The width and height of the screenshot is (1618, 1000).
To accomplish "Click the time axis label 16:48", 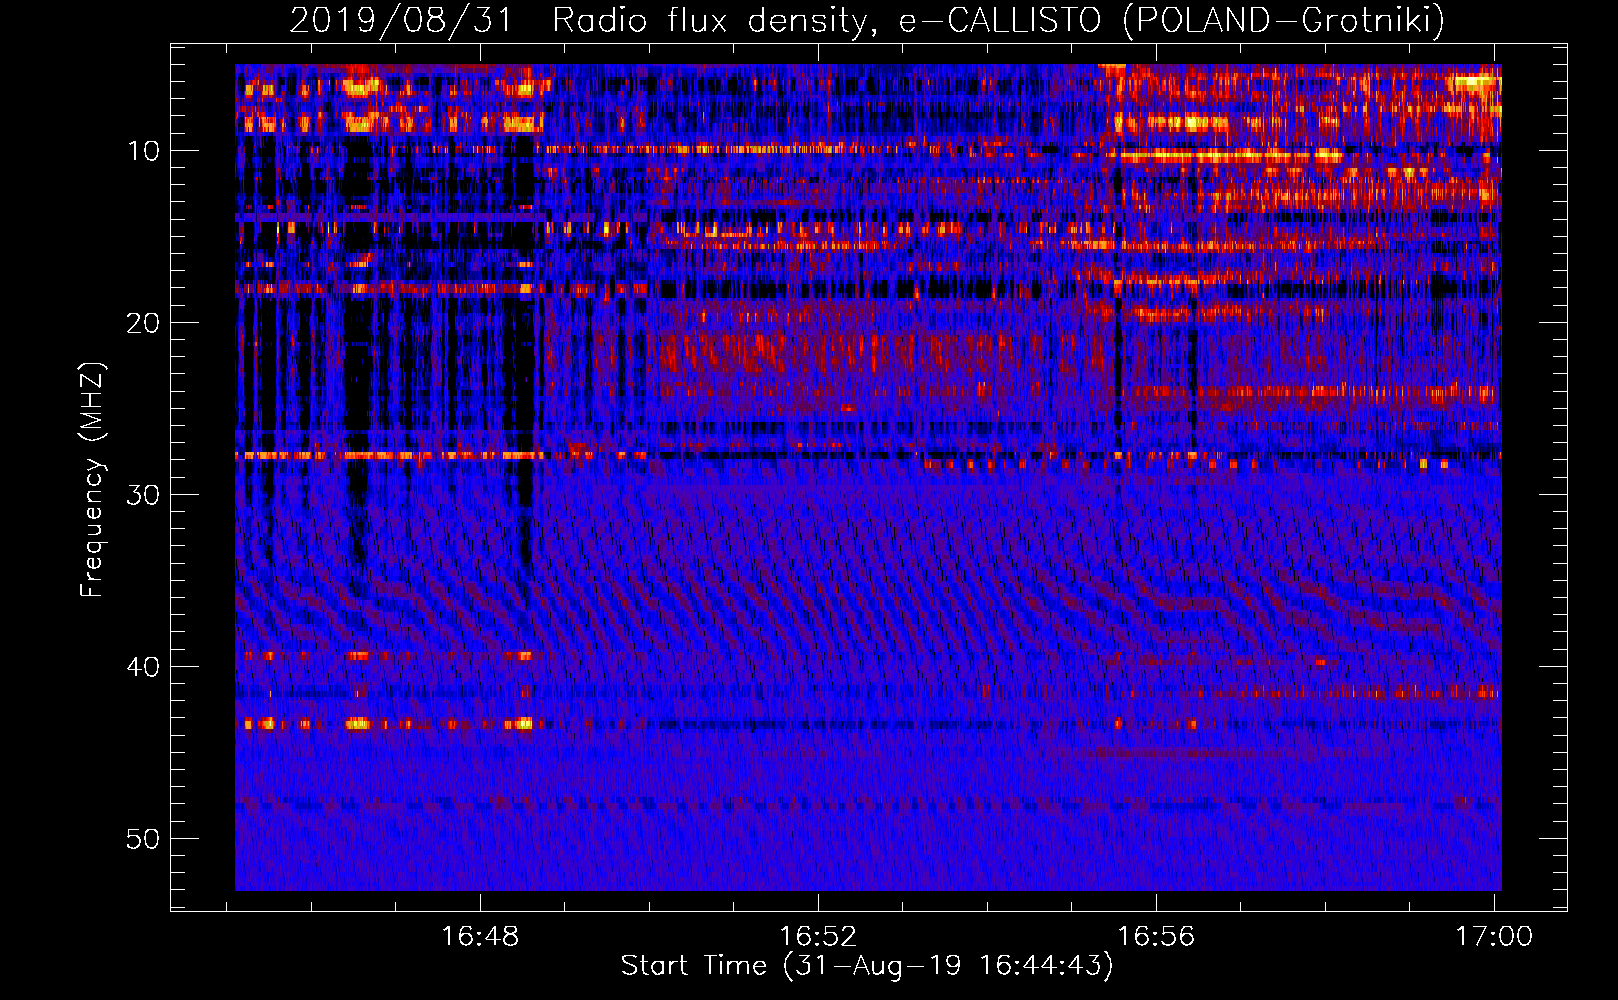I will point(480,937).
